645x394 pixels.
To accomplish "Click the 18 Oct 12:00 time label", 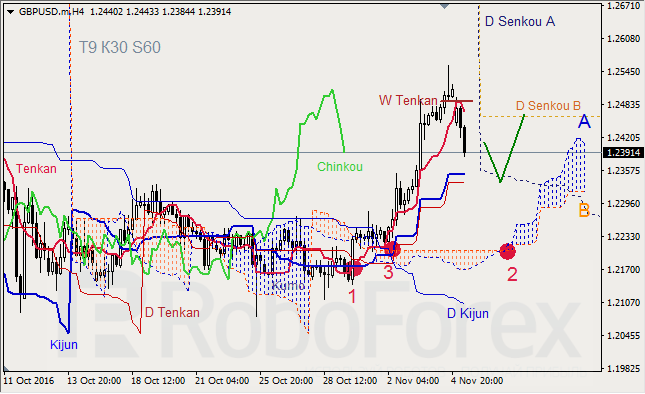I will click(158, 380).
